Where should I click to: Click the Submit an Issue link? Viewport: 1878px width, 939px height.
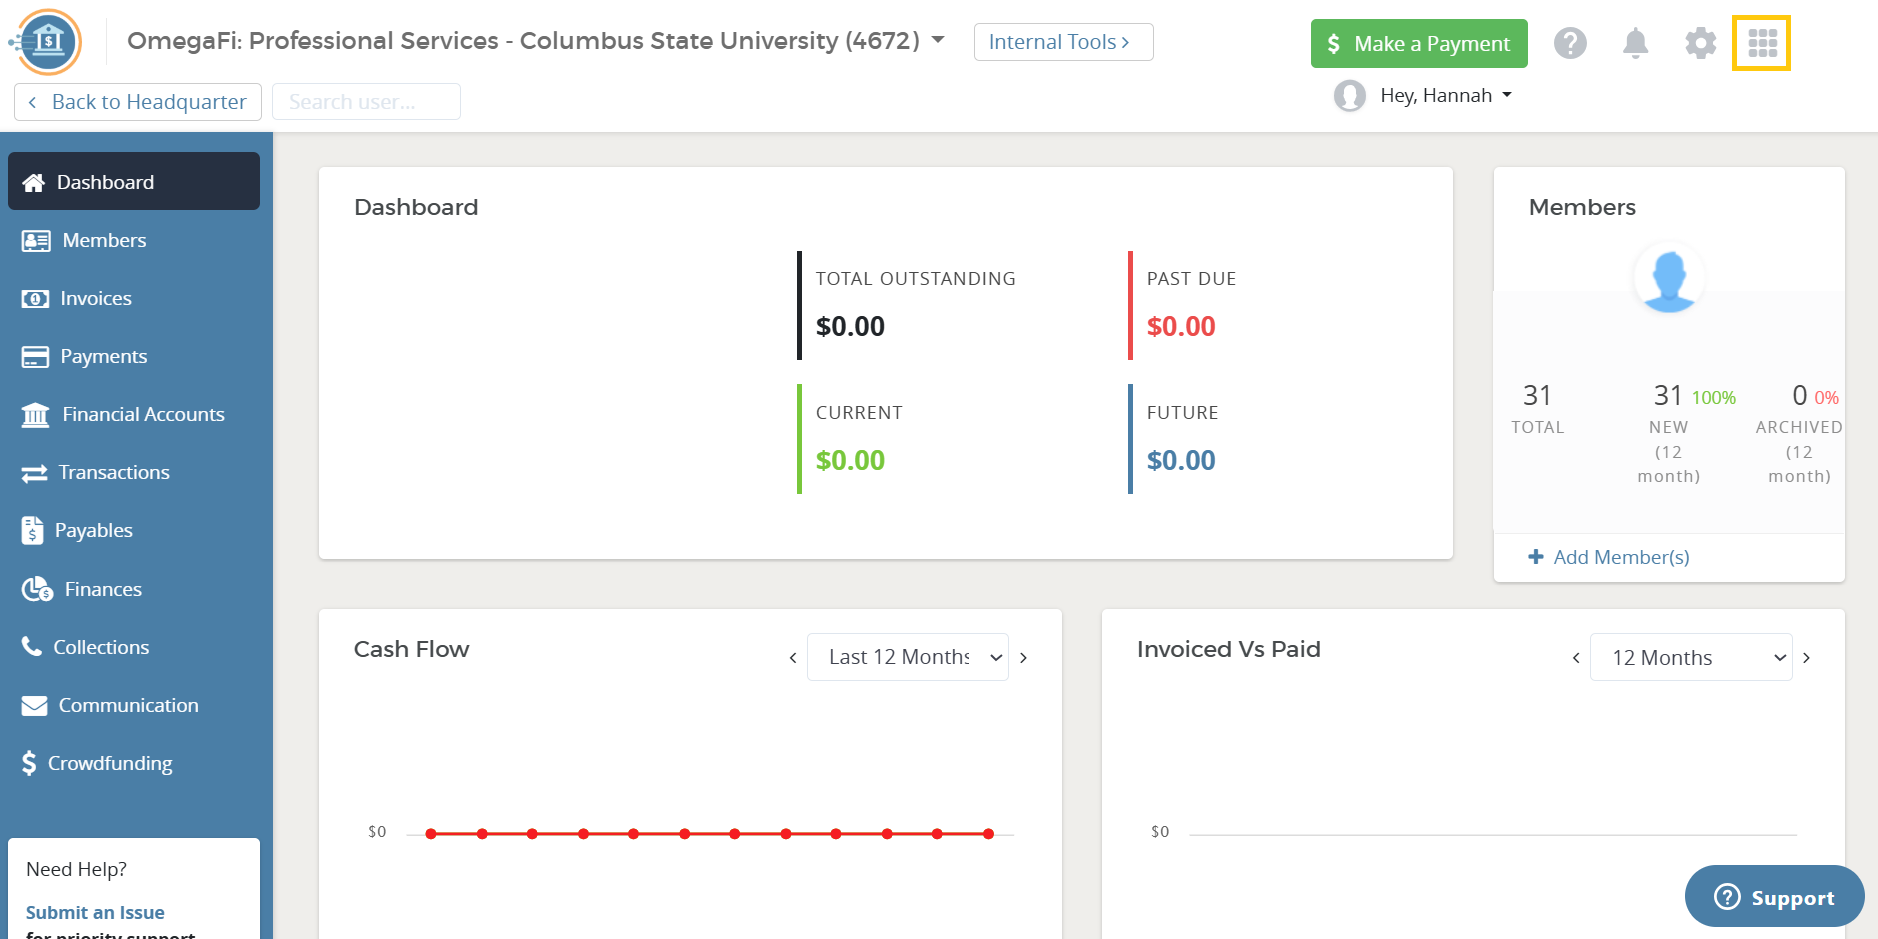(95, 912)
